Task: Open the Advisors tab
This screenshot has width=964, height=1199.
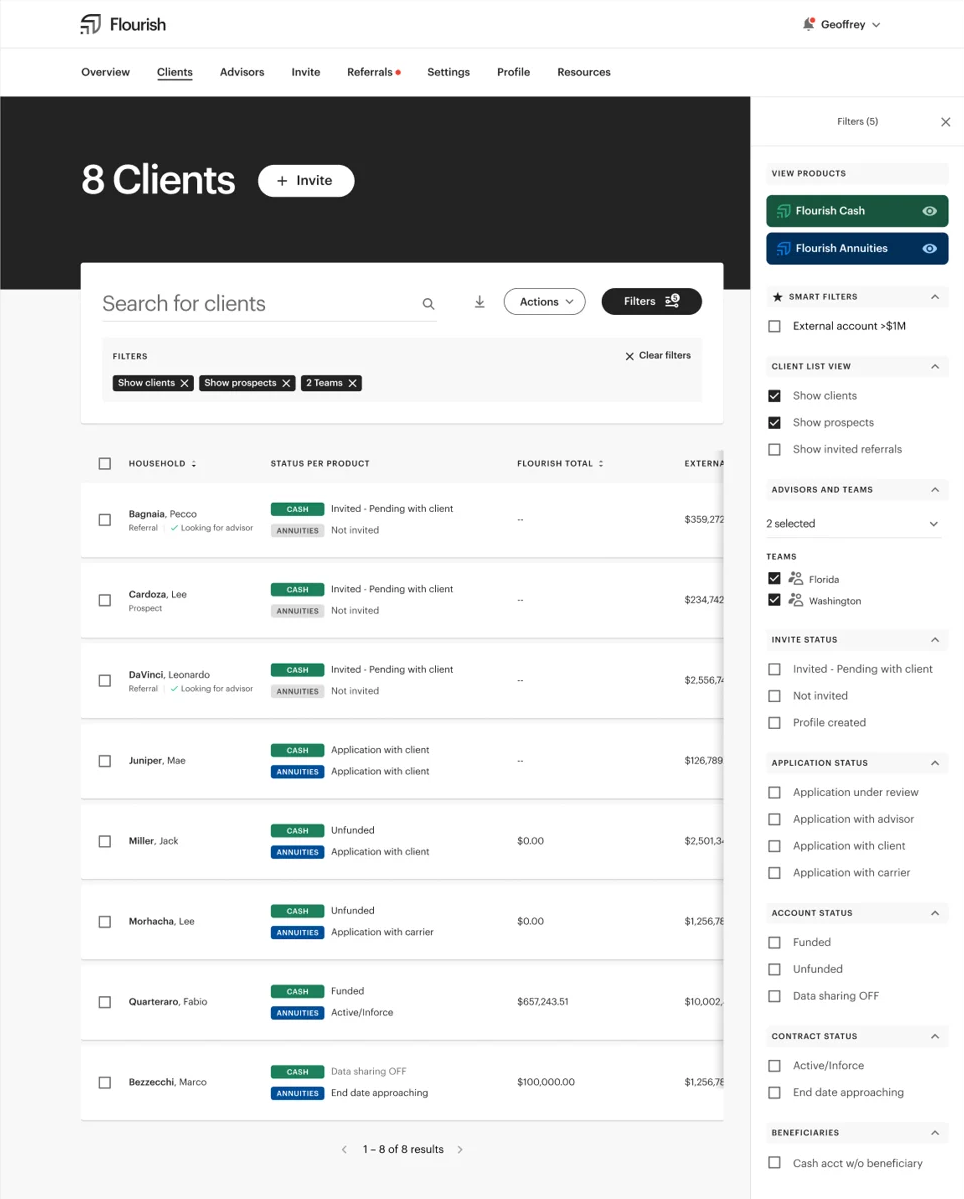Action: tap(242, 72)
